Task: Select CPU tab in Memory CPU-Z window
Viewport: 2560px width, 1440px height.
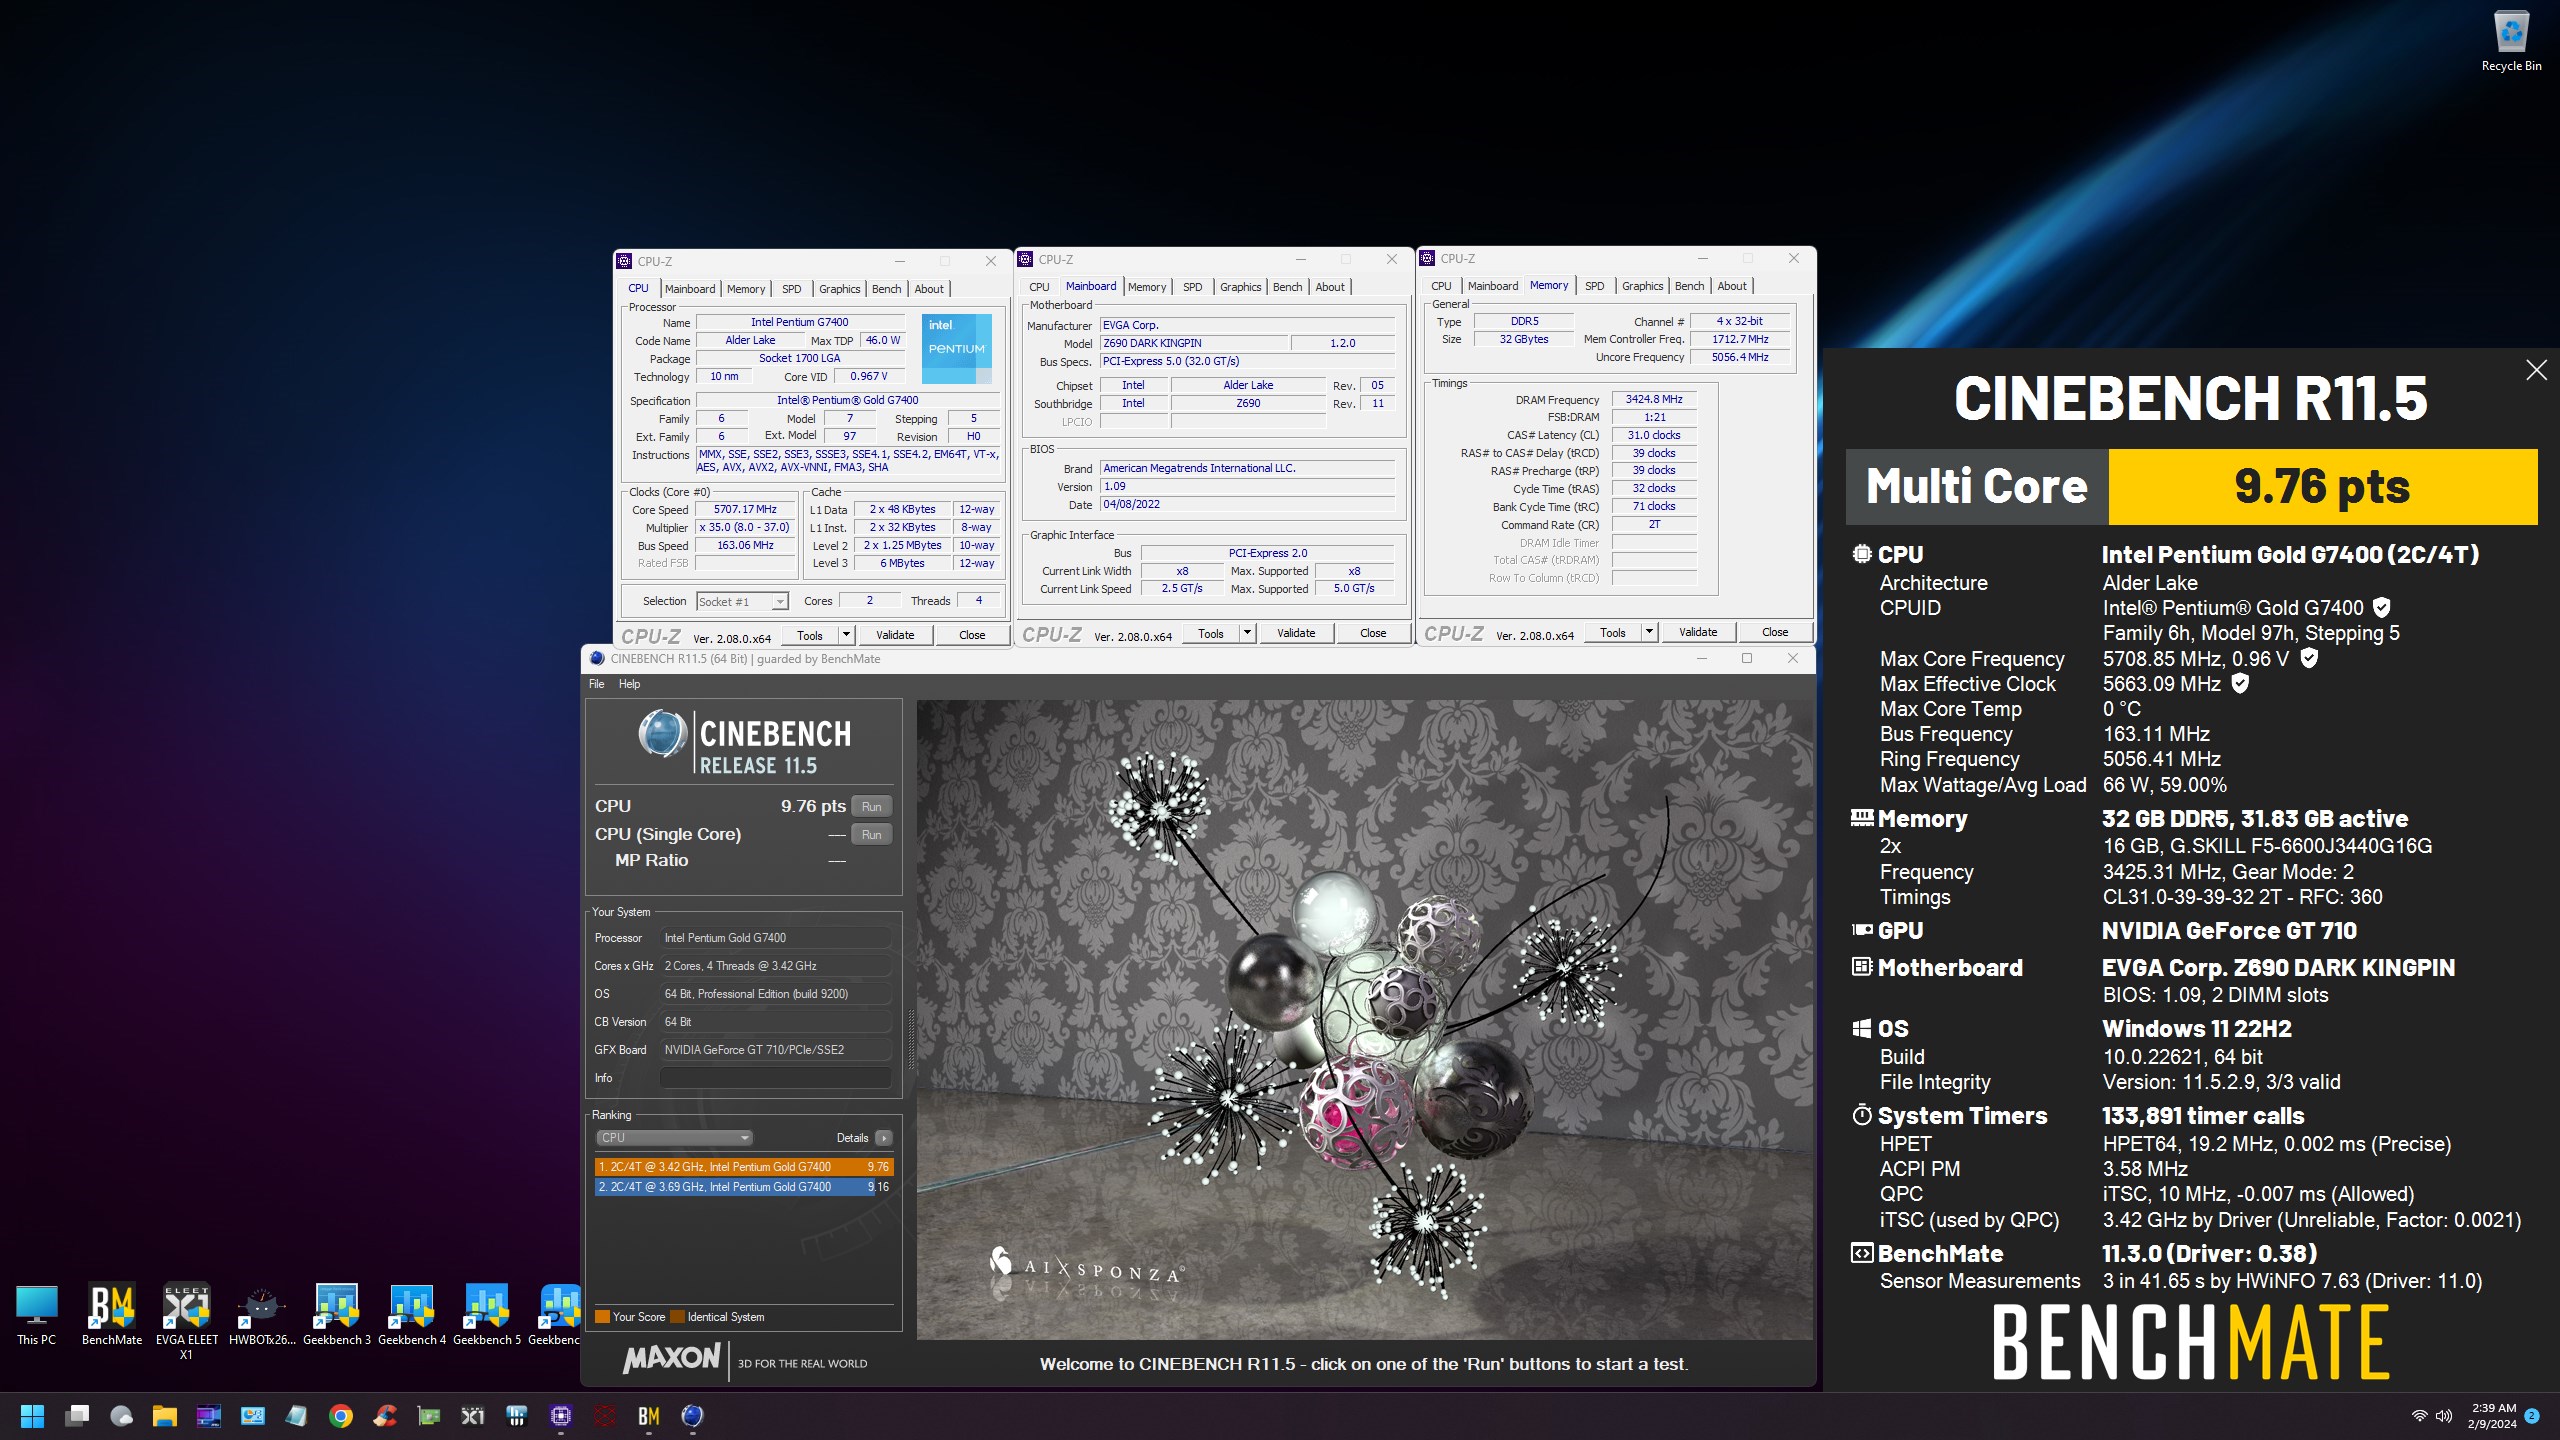Action: pos(1441,286)
